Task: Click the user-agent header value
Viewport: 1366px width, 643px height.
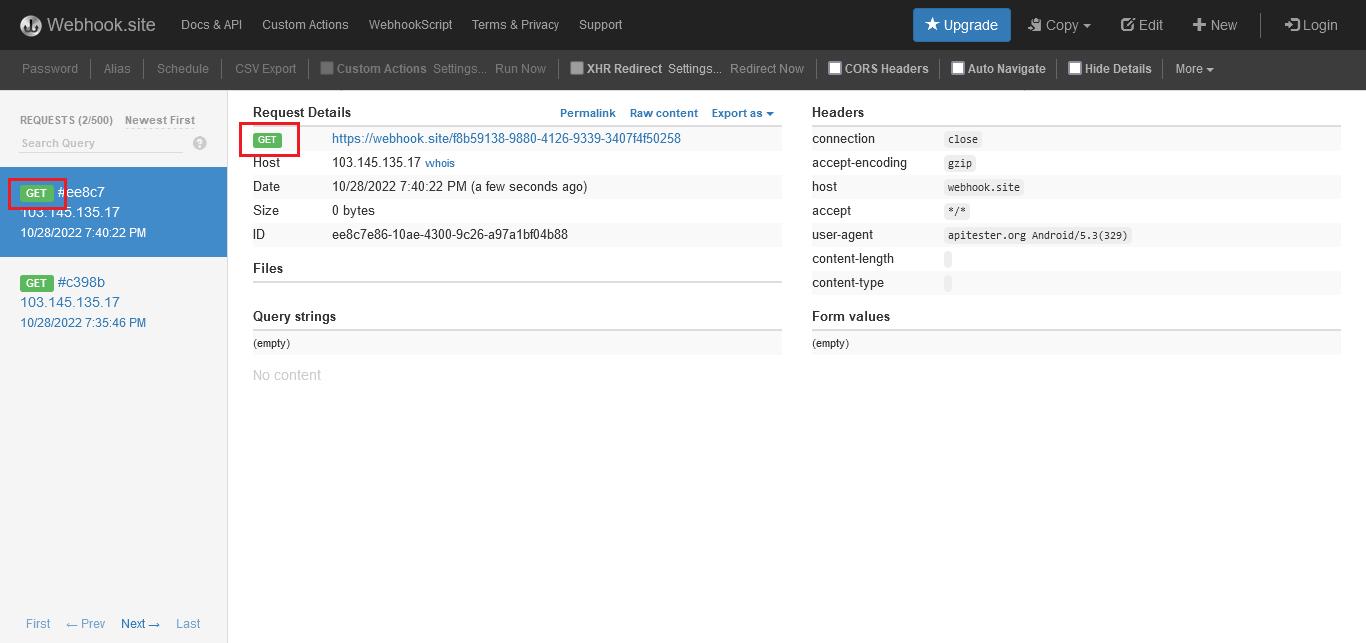Action: point(1038,235)
